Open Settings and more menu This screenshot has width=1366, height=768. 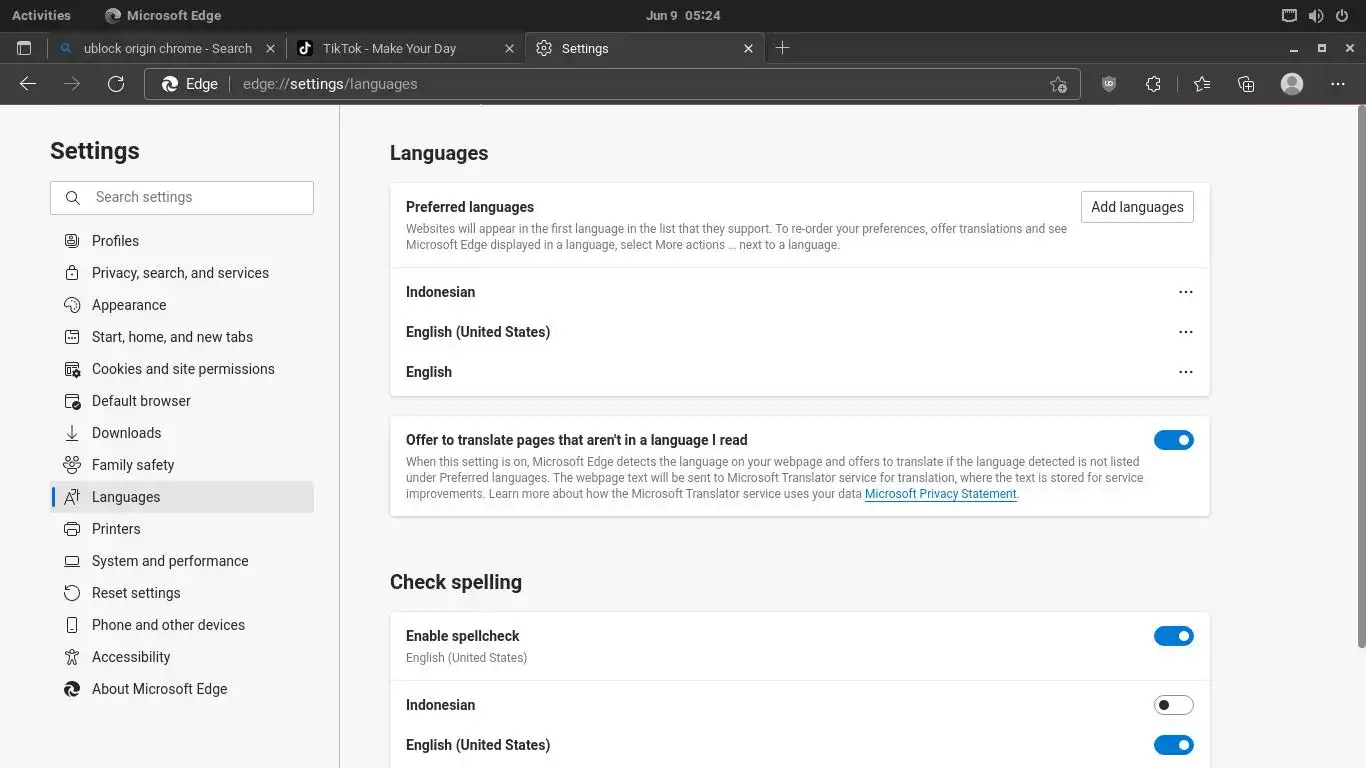[x=1338, y=84]
